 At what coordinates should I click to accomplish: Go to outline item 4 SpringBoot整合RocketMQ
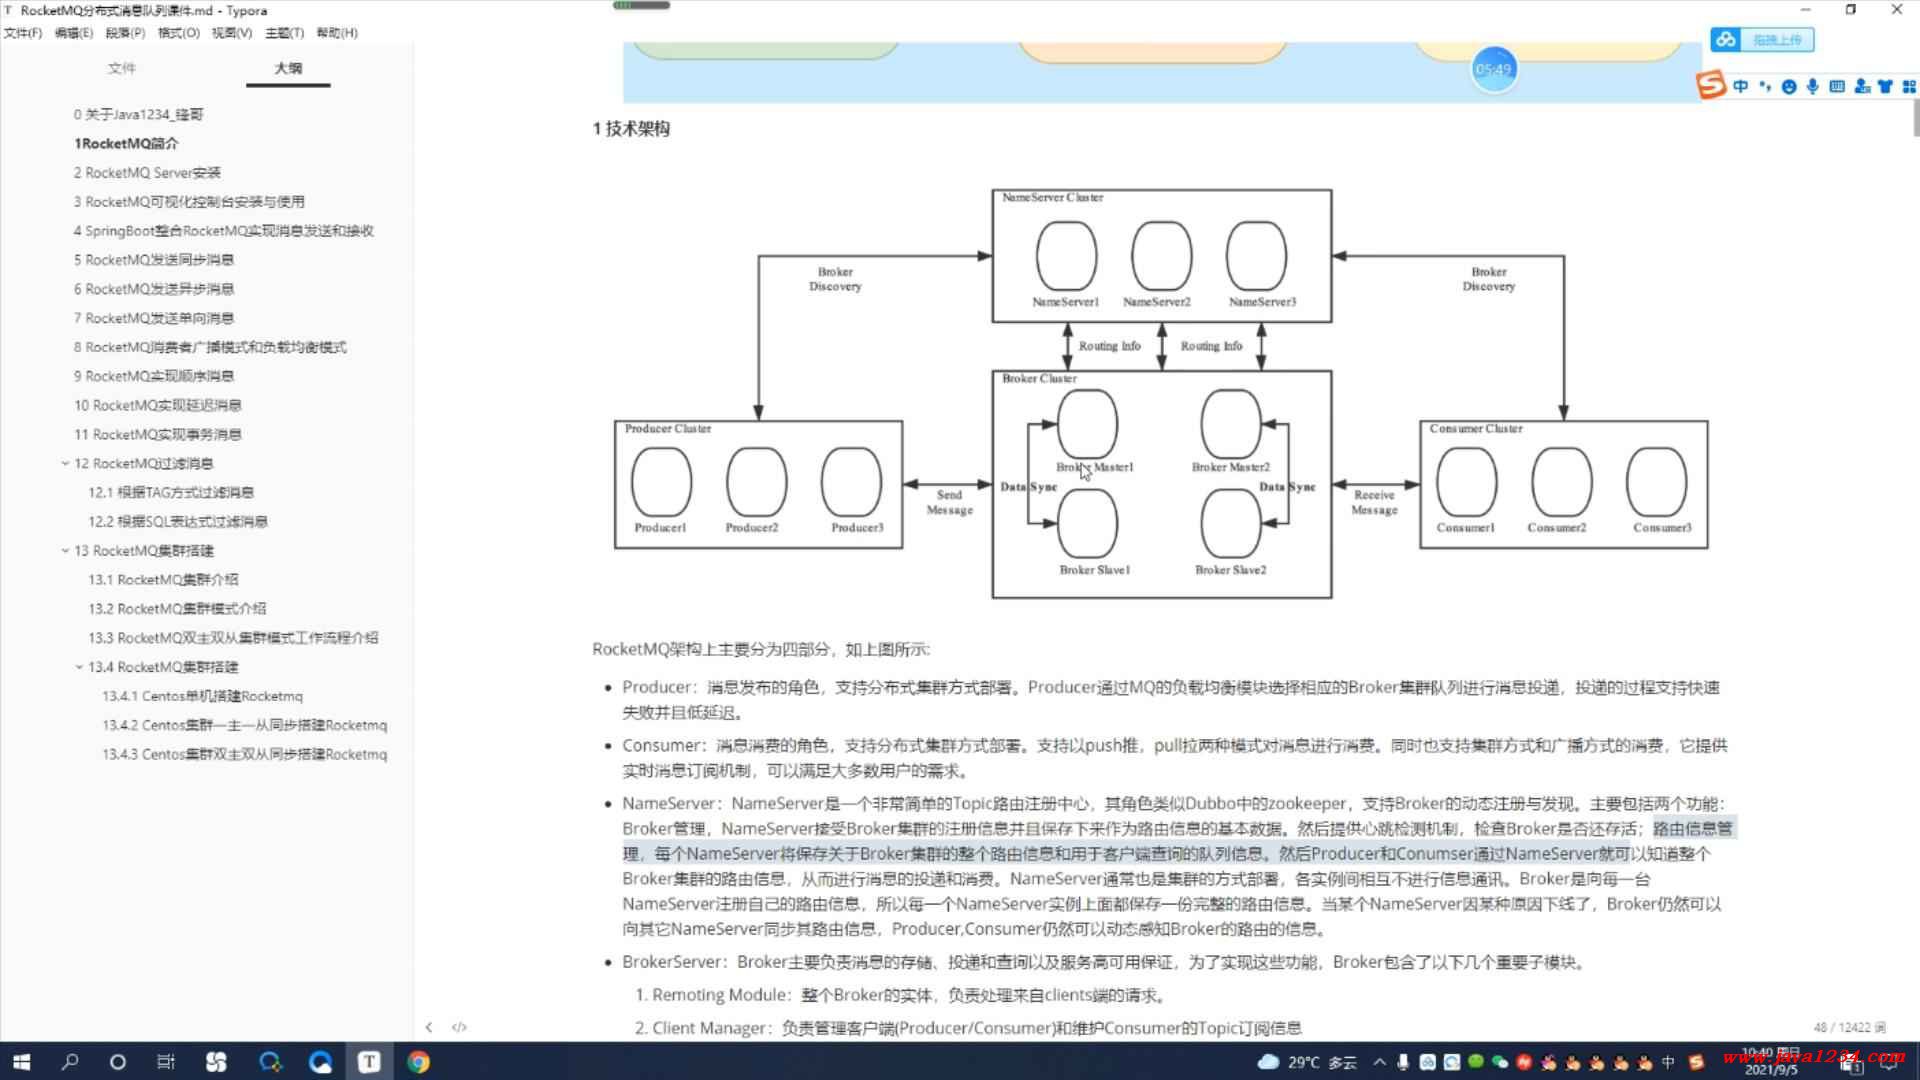224,230
